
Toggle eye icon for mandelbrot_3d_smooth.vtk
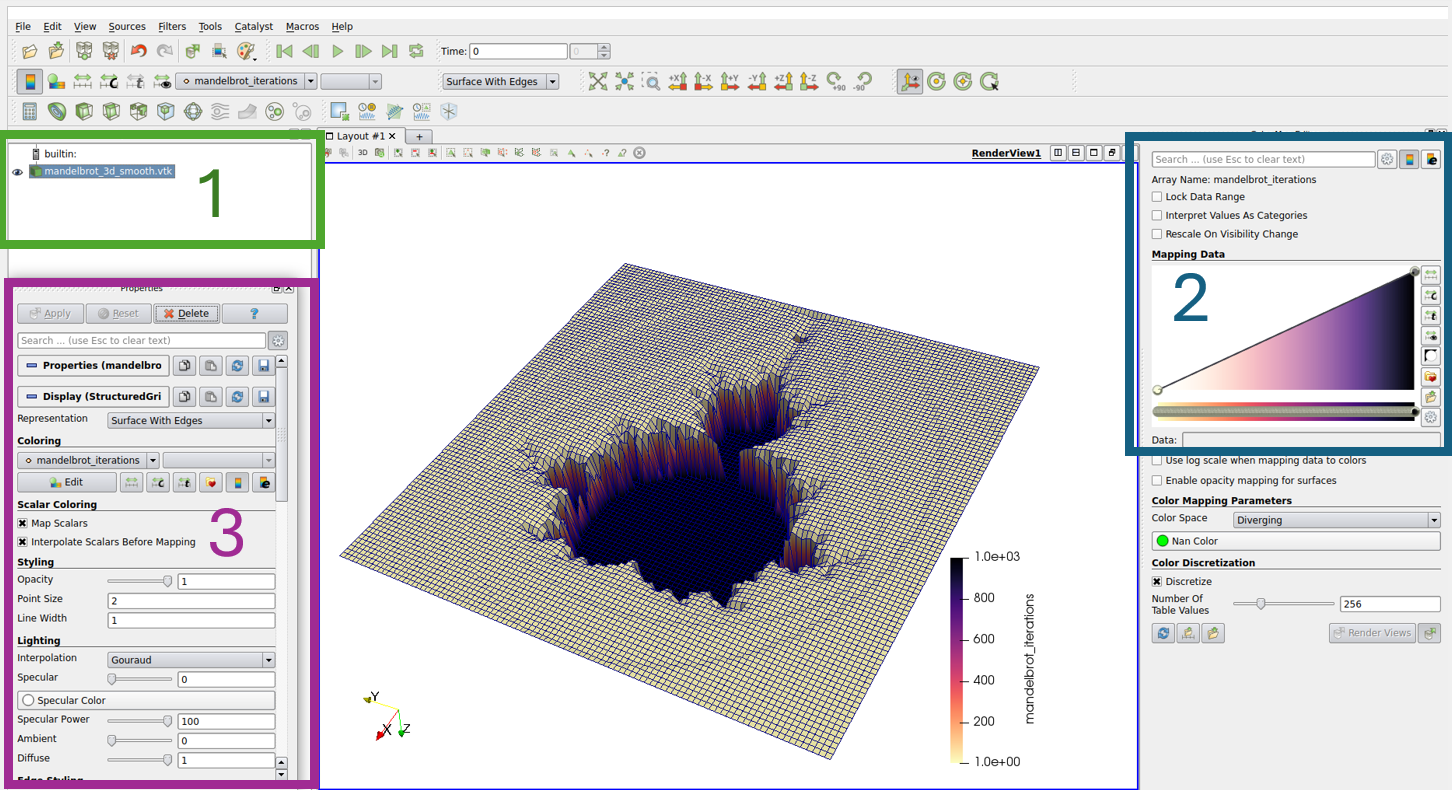pyautogui.click(x=17, y=172)
